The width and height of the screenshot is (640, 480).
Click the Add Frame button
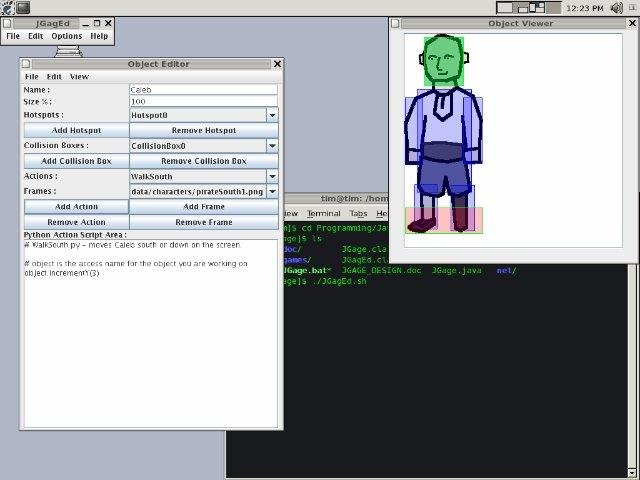click(x=204, y=207)
